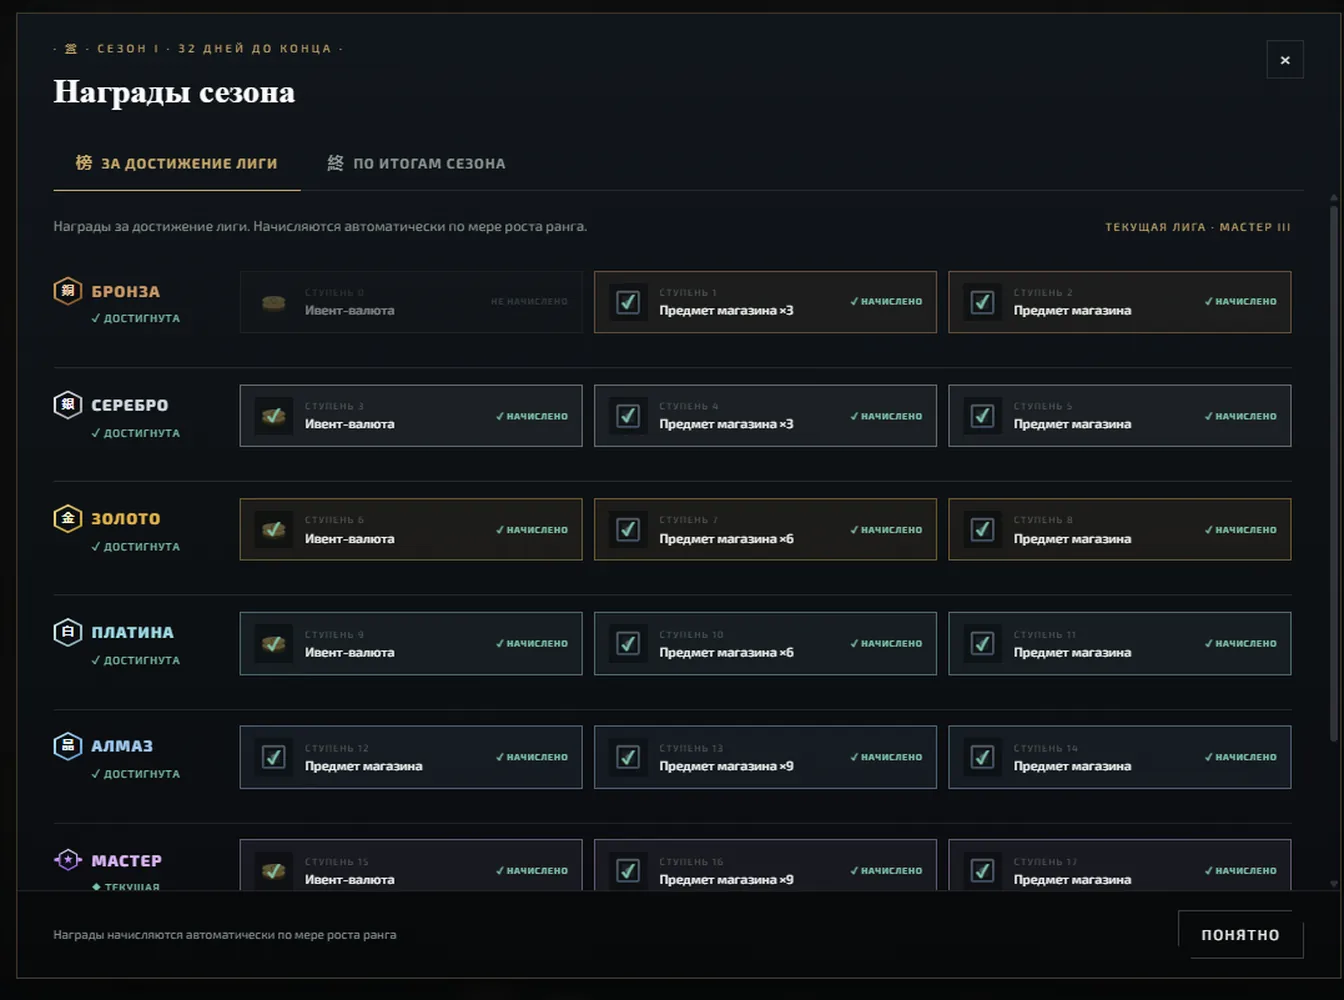Screen dimensions: 1344x1000
Task: Select the Ступень 10 reward card
Action: tap(765, 643)
